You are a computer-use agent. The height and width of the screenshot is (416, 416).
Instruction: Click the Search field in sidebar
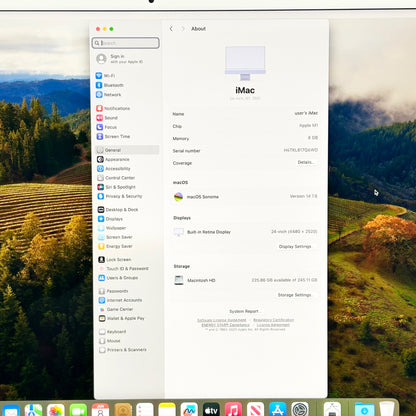(126, 43)
